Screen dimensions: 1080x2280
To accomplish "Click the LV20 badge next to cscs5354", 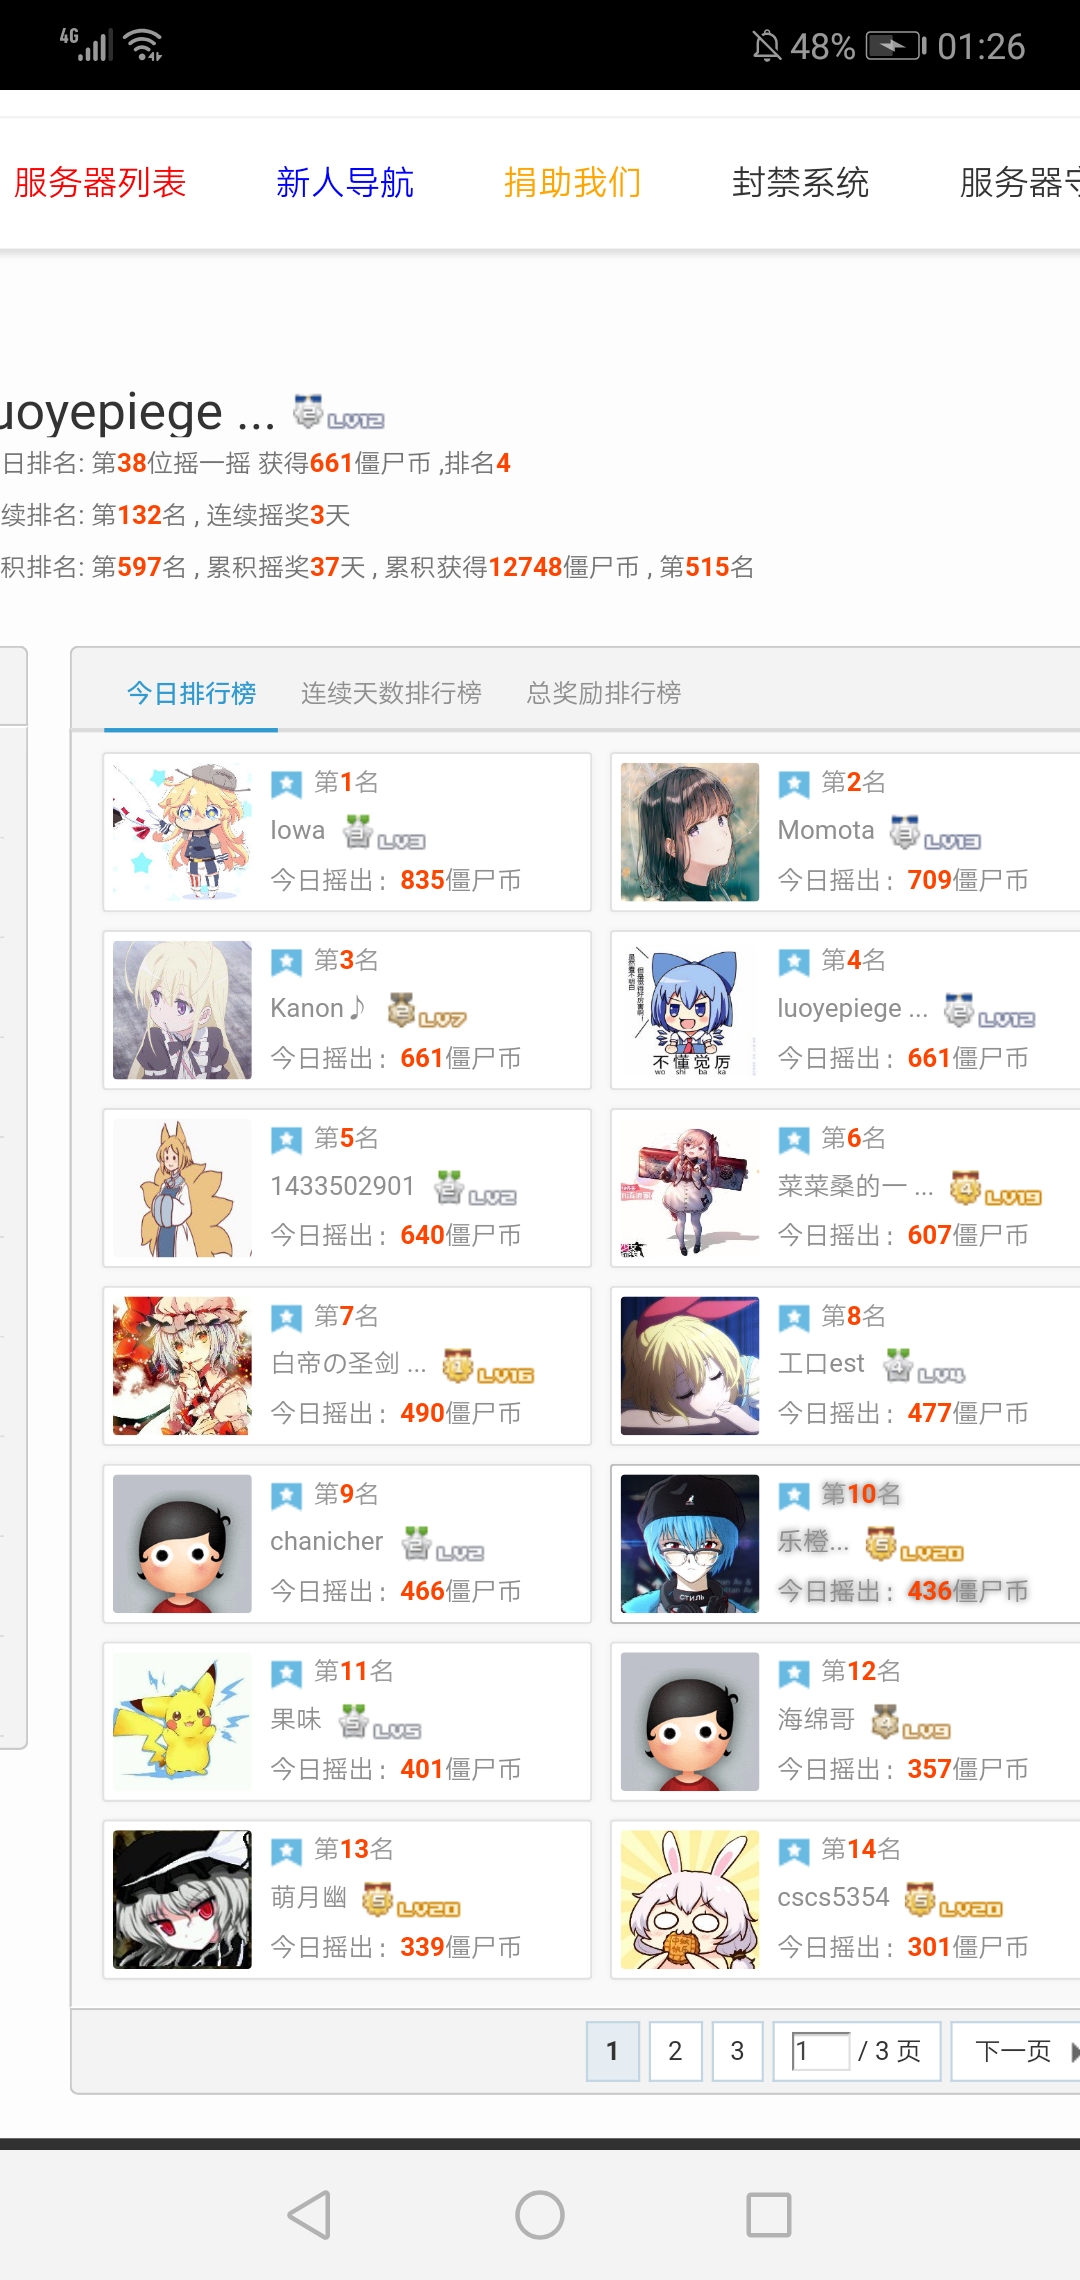I will click(954, 1899).
